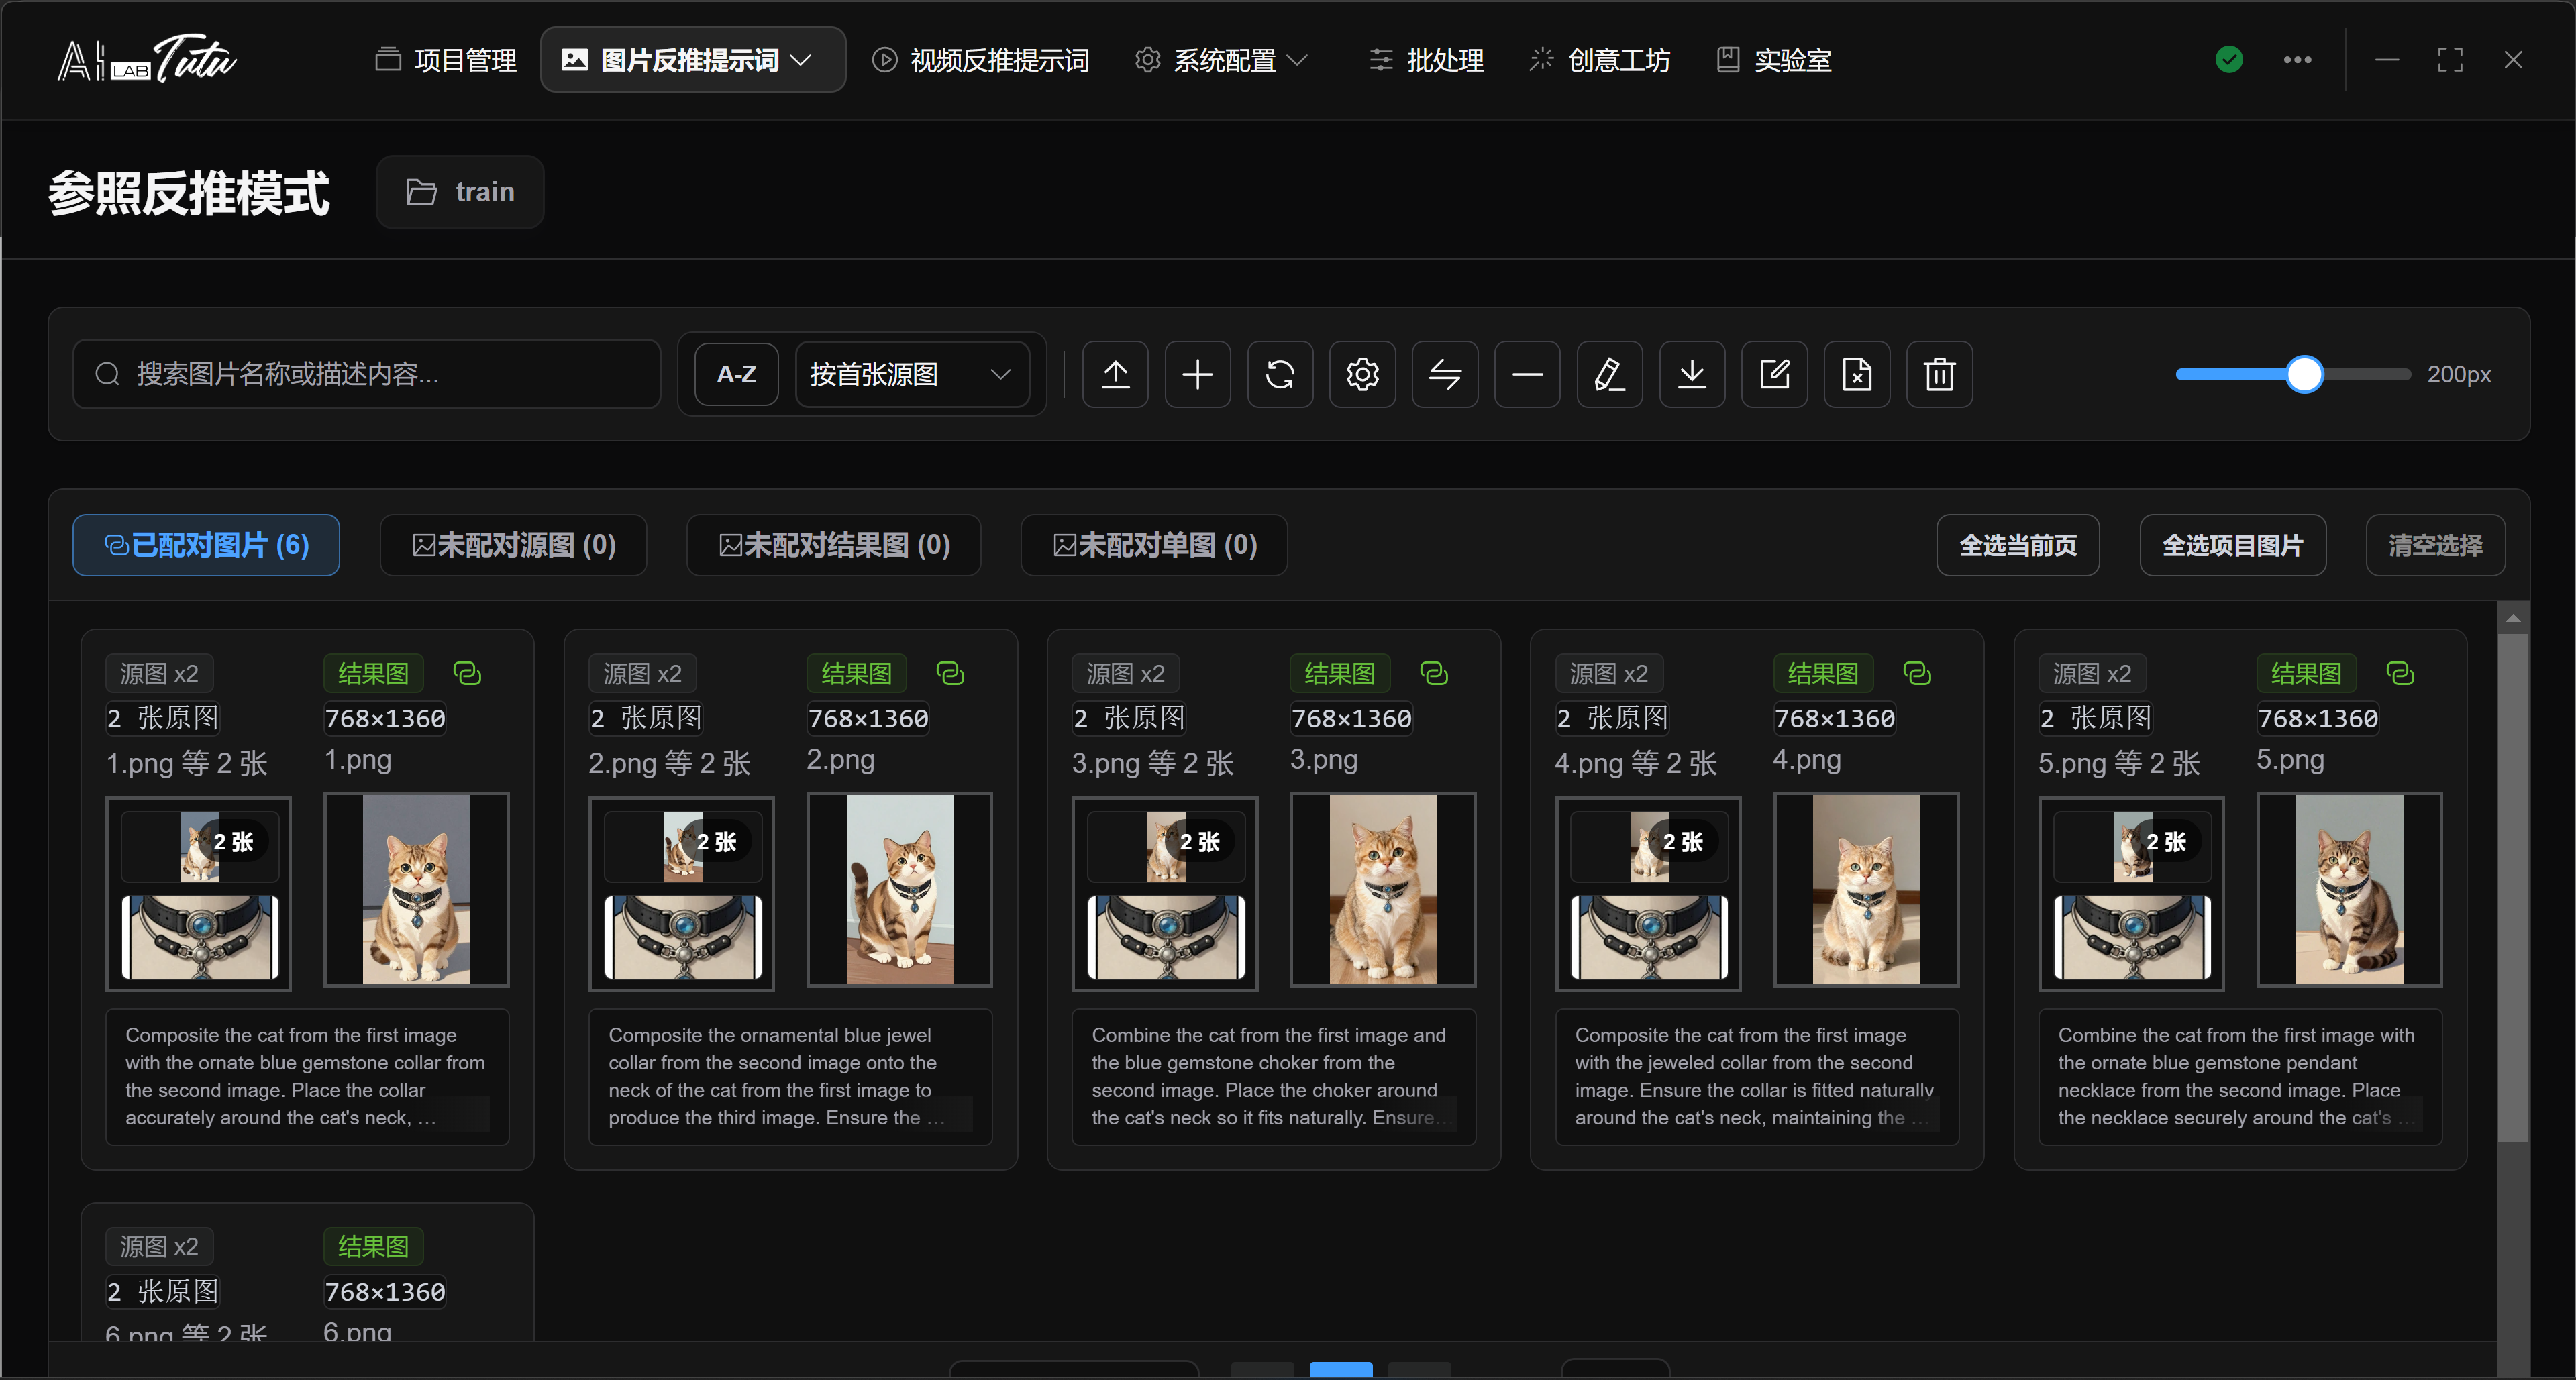This screenshot has width=2576, height=1380.
Task: Click the 全选当前页 button
Action: pyautogui.click(x=2018, y=545)
